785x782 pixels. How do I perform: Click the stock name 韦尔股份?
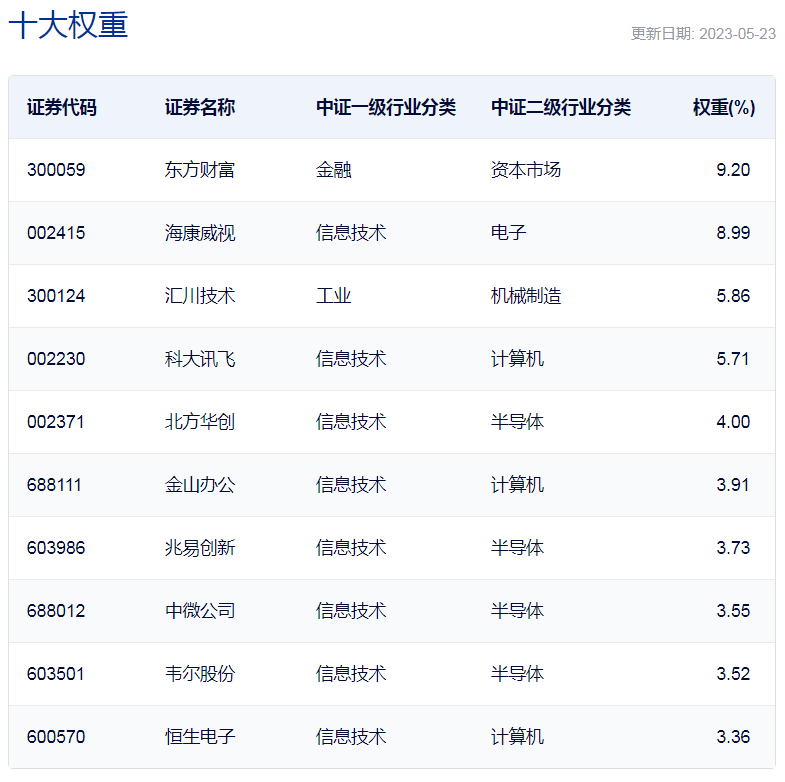coord(200,674)
